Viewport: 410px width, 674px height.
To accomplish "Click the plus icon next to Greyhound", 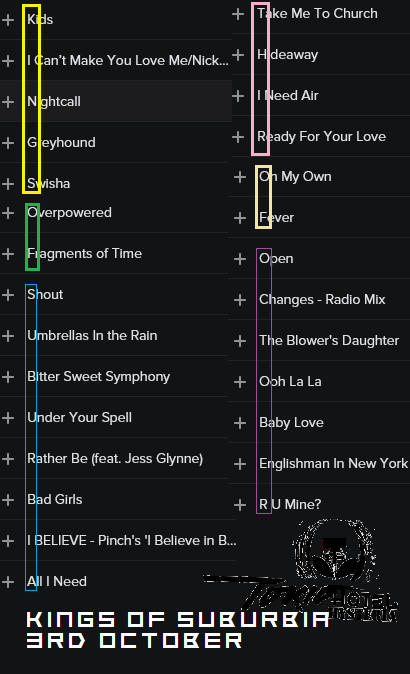I will coord(8,143).
